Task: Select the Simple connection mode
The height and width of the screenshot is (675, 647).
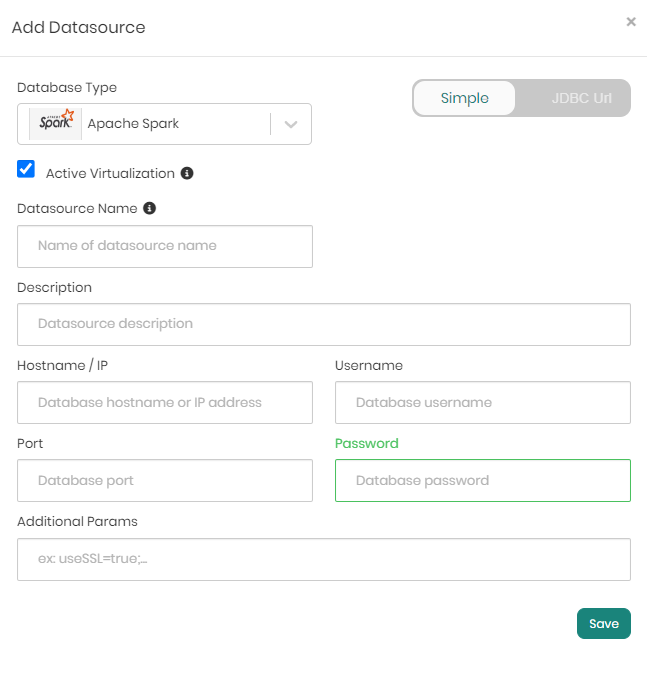Action: pos(465,98)
